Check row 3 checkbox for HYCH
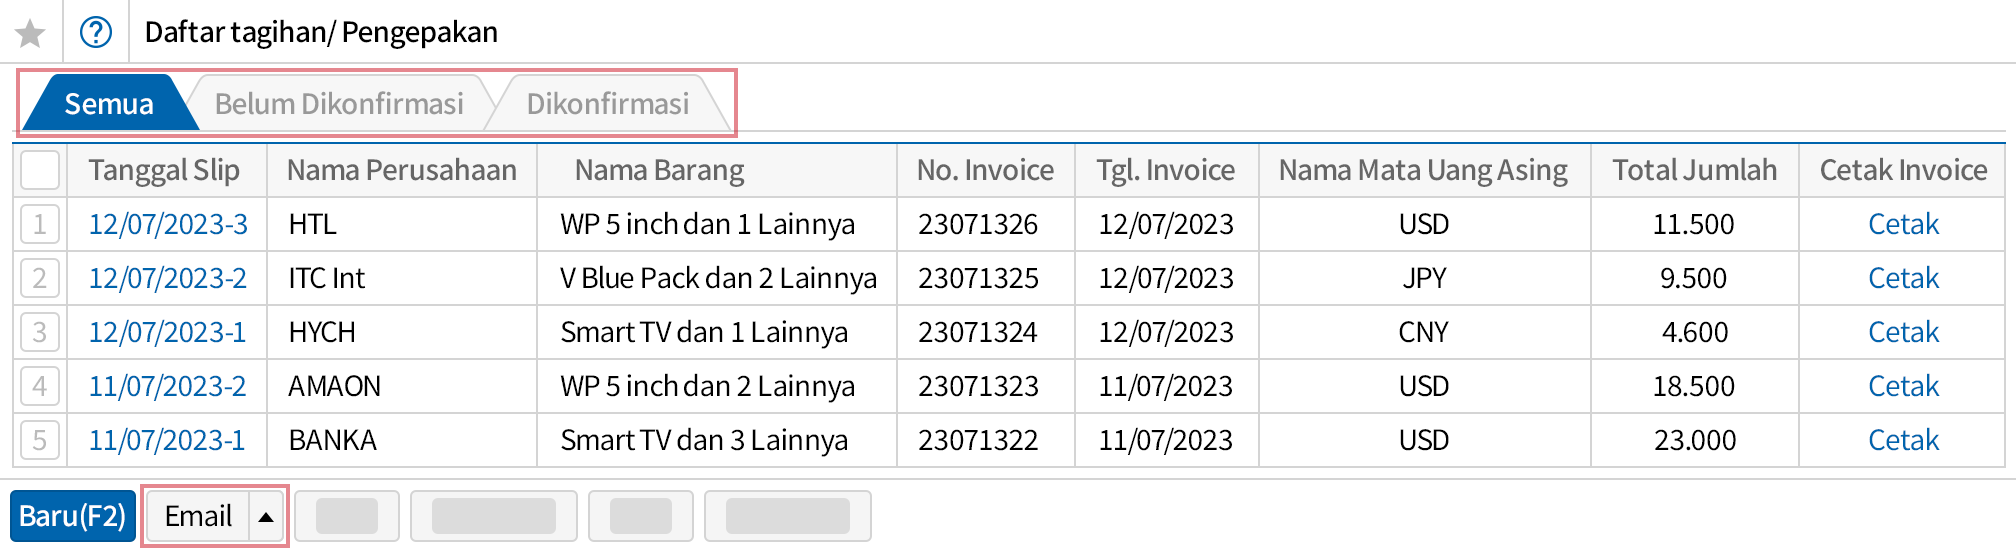 pos(40,332)
